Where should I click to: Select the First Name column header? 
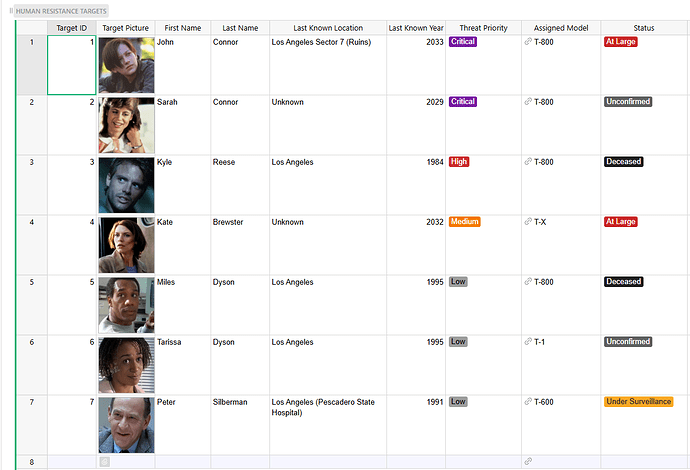[x=183, y=28]
